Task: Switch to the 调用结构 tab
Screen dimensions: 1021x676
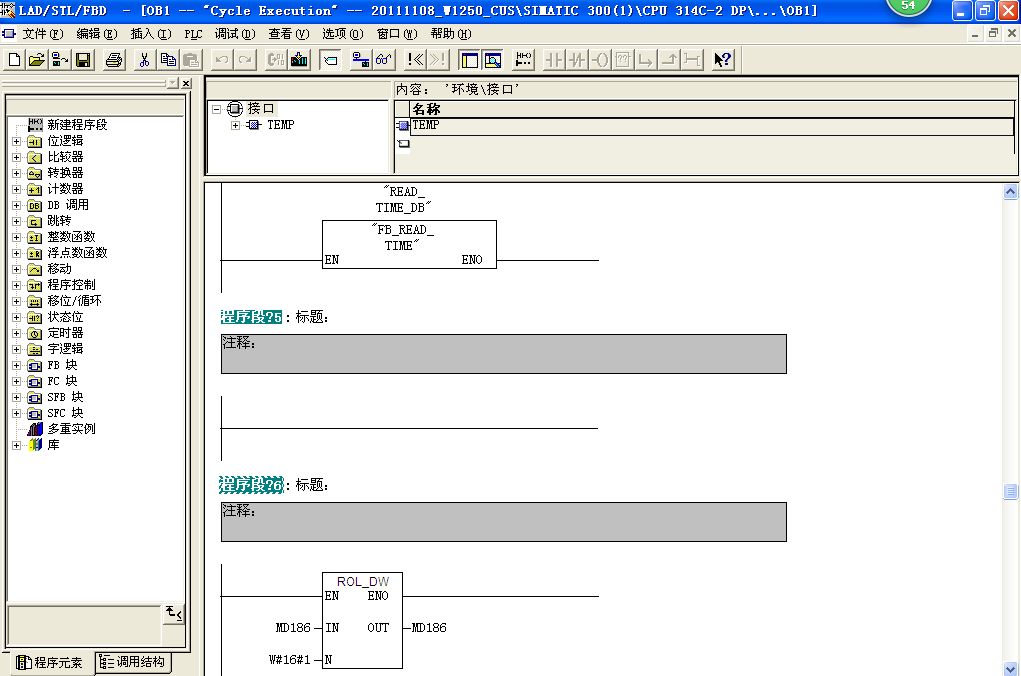Action: [x=132, y=662]
